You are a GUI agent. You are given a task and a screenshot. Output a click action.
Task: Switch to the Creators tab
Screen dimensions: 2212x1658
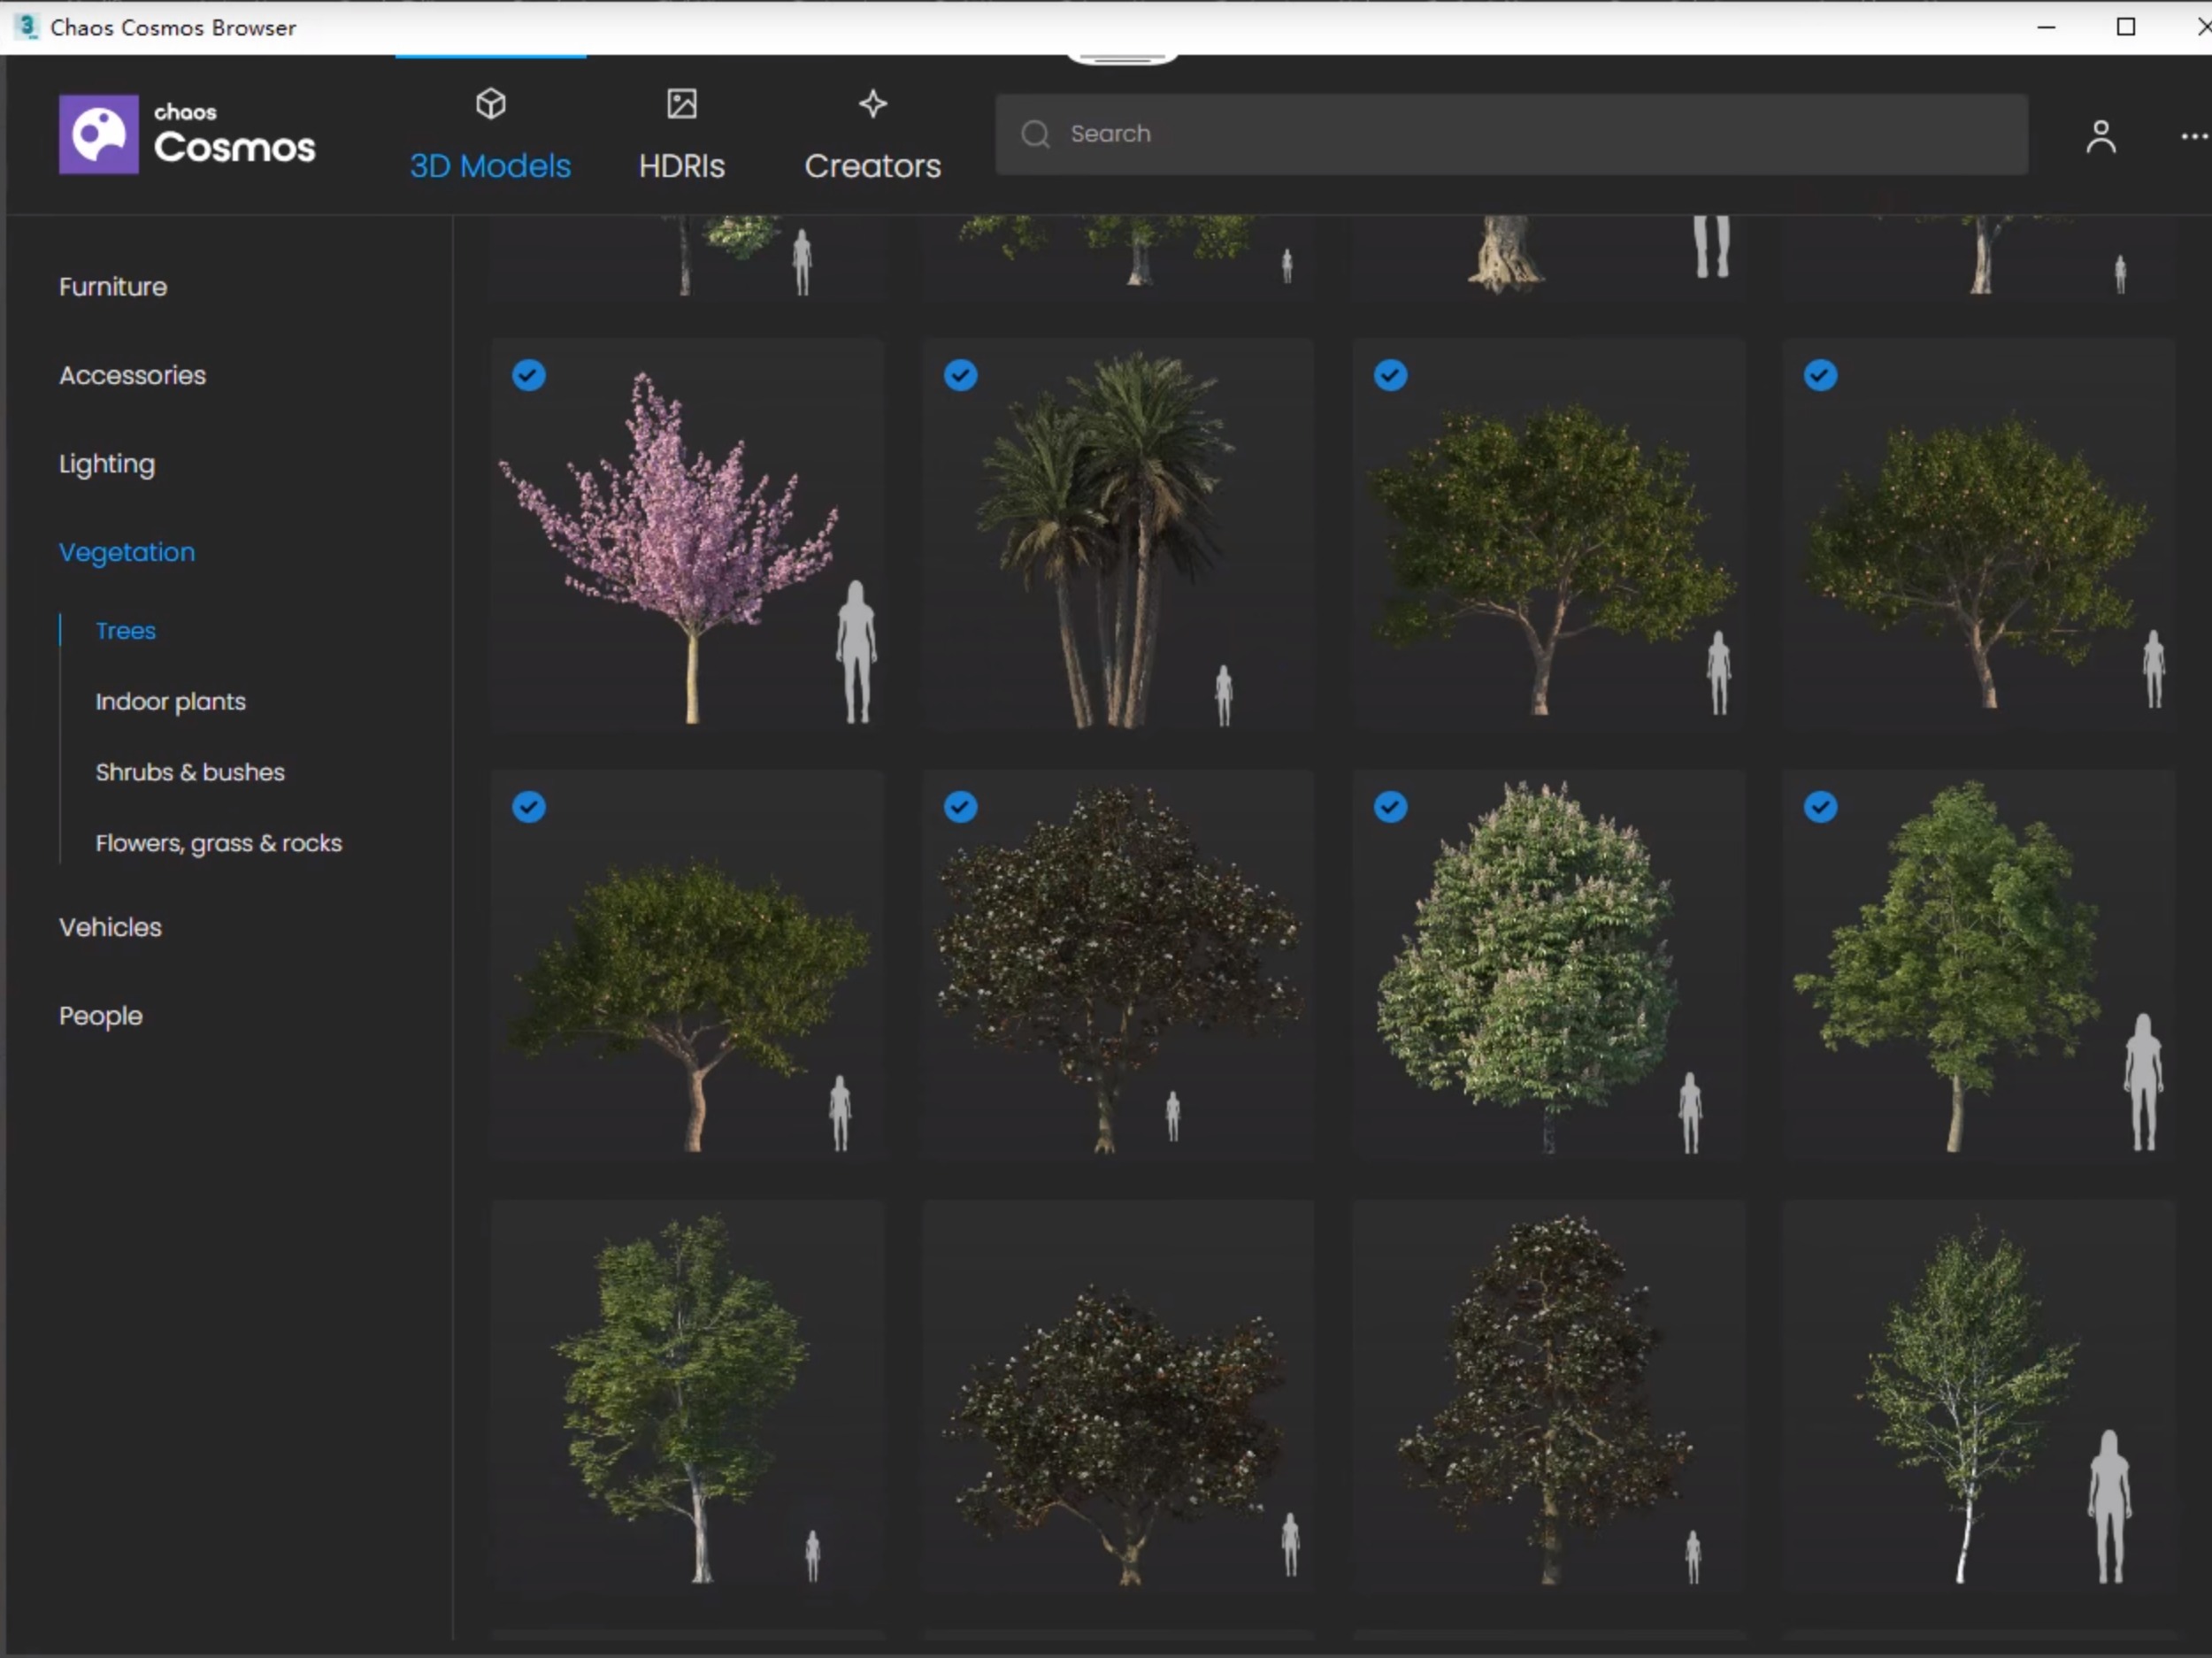pos(871,166)
